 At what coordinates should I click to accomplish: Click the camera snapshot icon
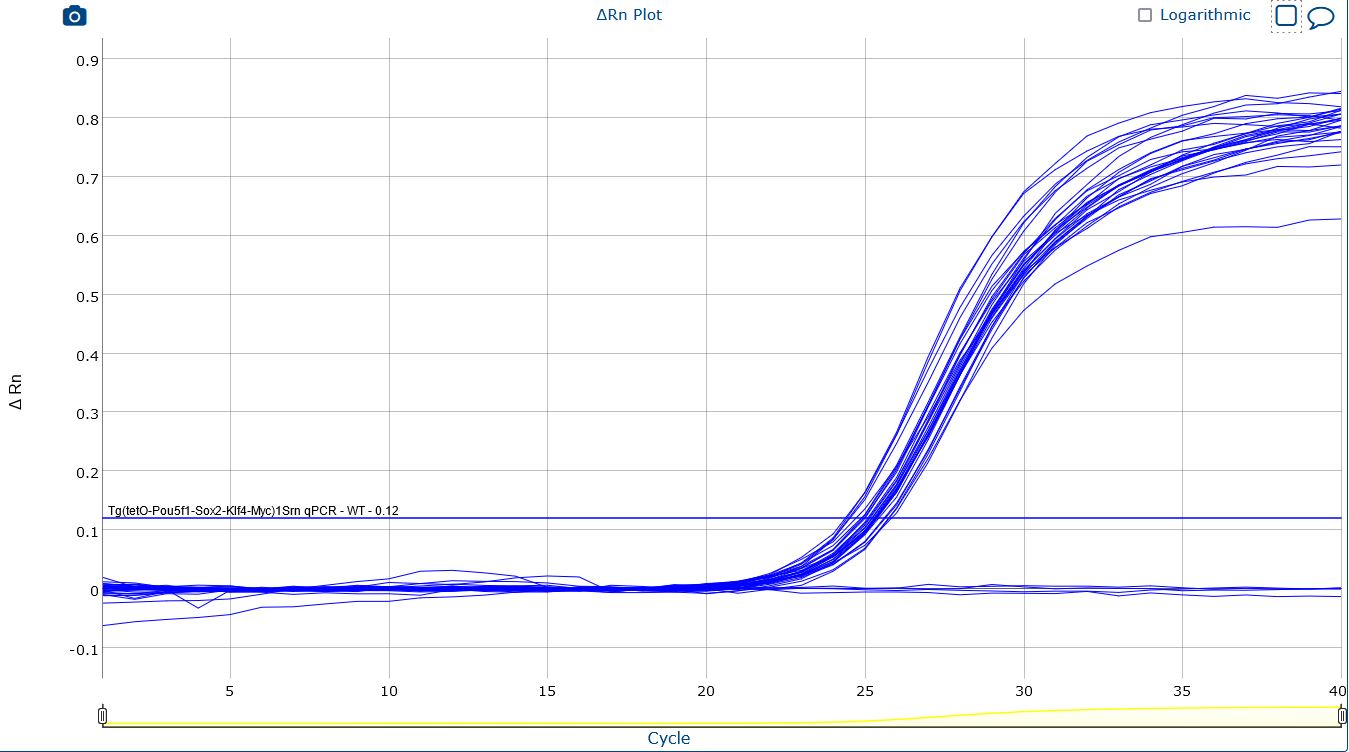click(x=74, y=16)
